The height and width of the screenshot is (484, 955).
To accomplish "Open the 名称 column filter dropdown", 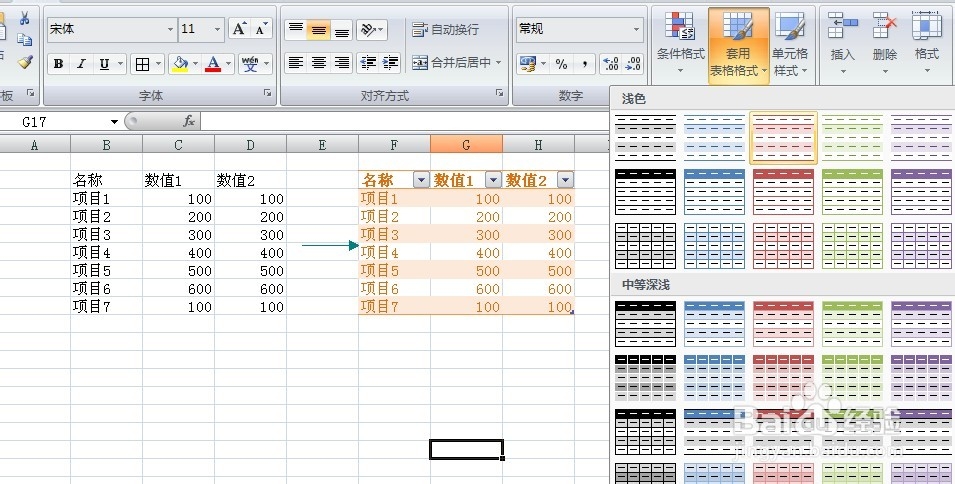I will (x=421, y=180).
